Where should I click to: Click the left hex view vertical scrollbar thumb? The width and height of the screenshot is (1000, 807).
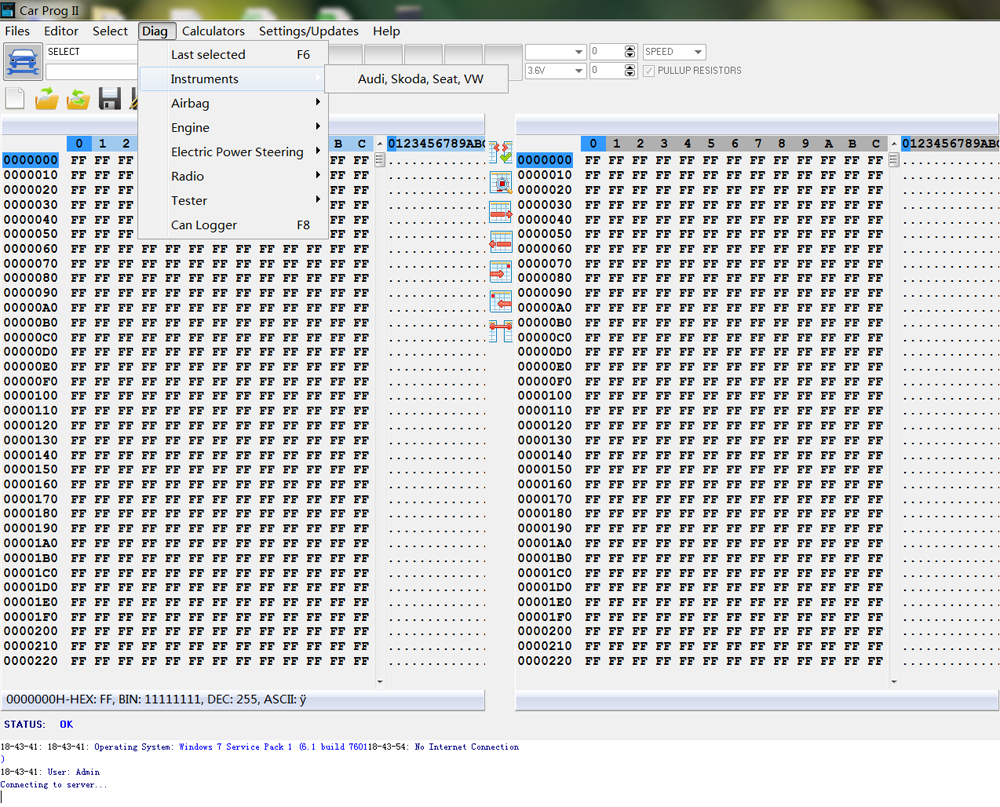[x=379, y=159]
